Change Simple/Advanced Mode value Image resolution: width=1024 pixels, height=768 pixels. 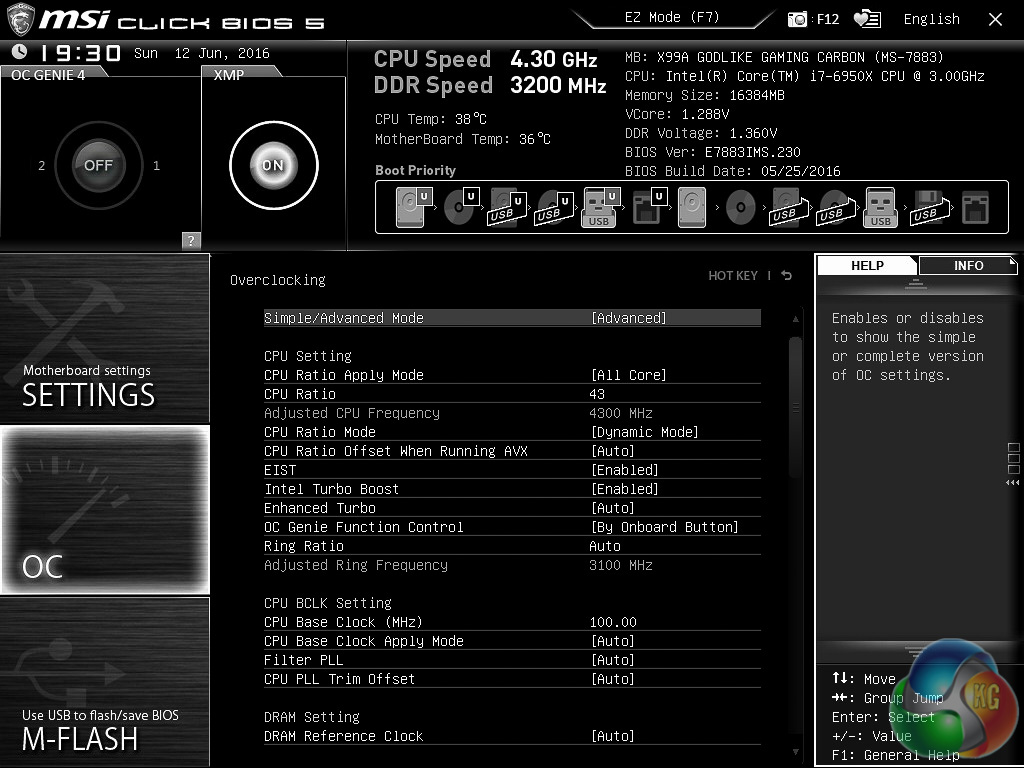(x=628, y=318)
